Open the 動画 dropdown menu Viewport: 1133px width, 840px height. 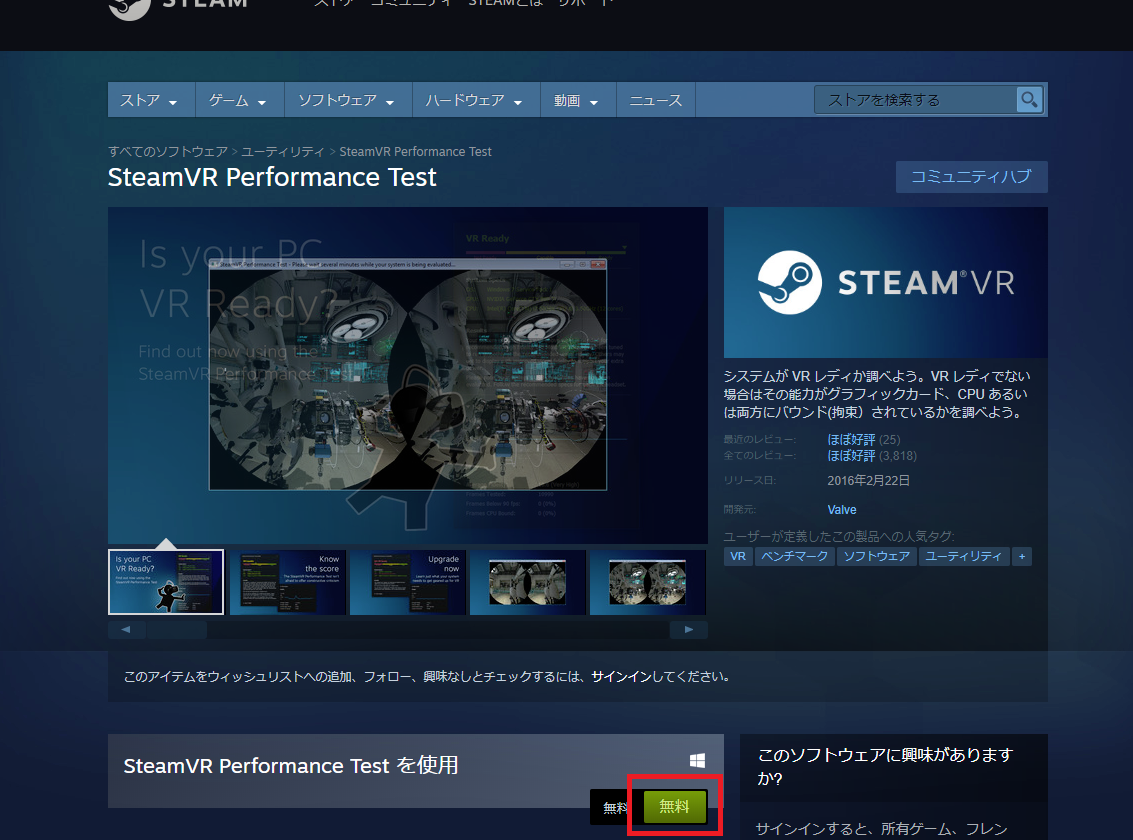(577, 100)
